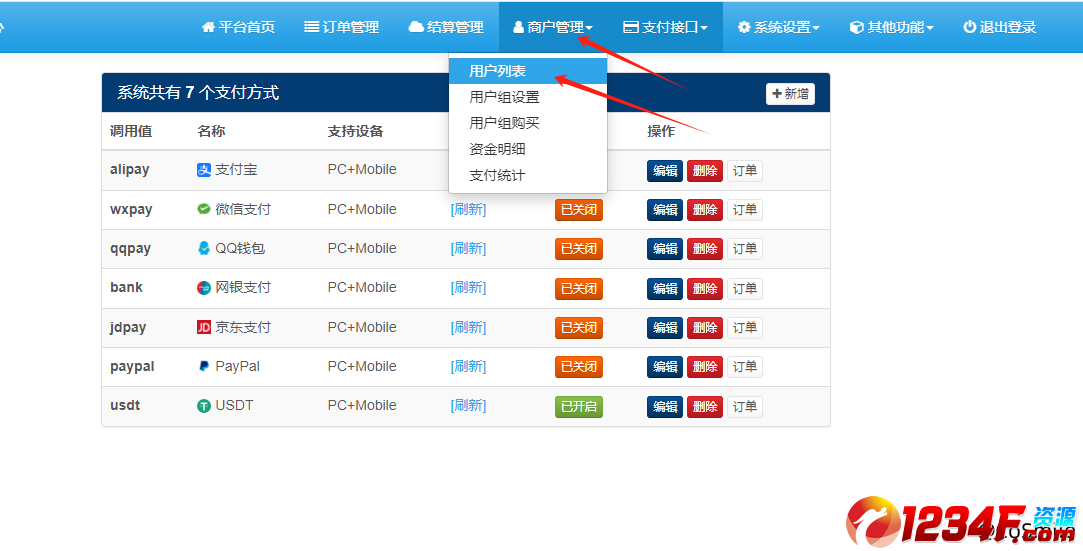Select 用户组购买 from the dropdown
1083x551 pixels.
click(x=528, y=123)
